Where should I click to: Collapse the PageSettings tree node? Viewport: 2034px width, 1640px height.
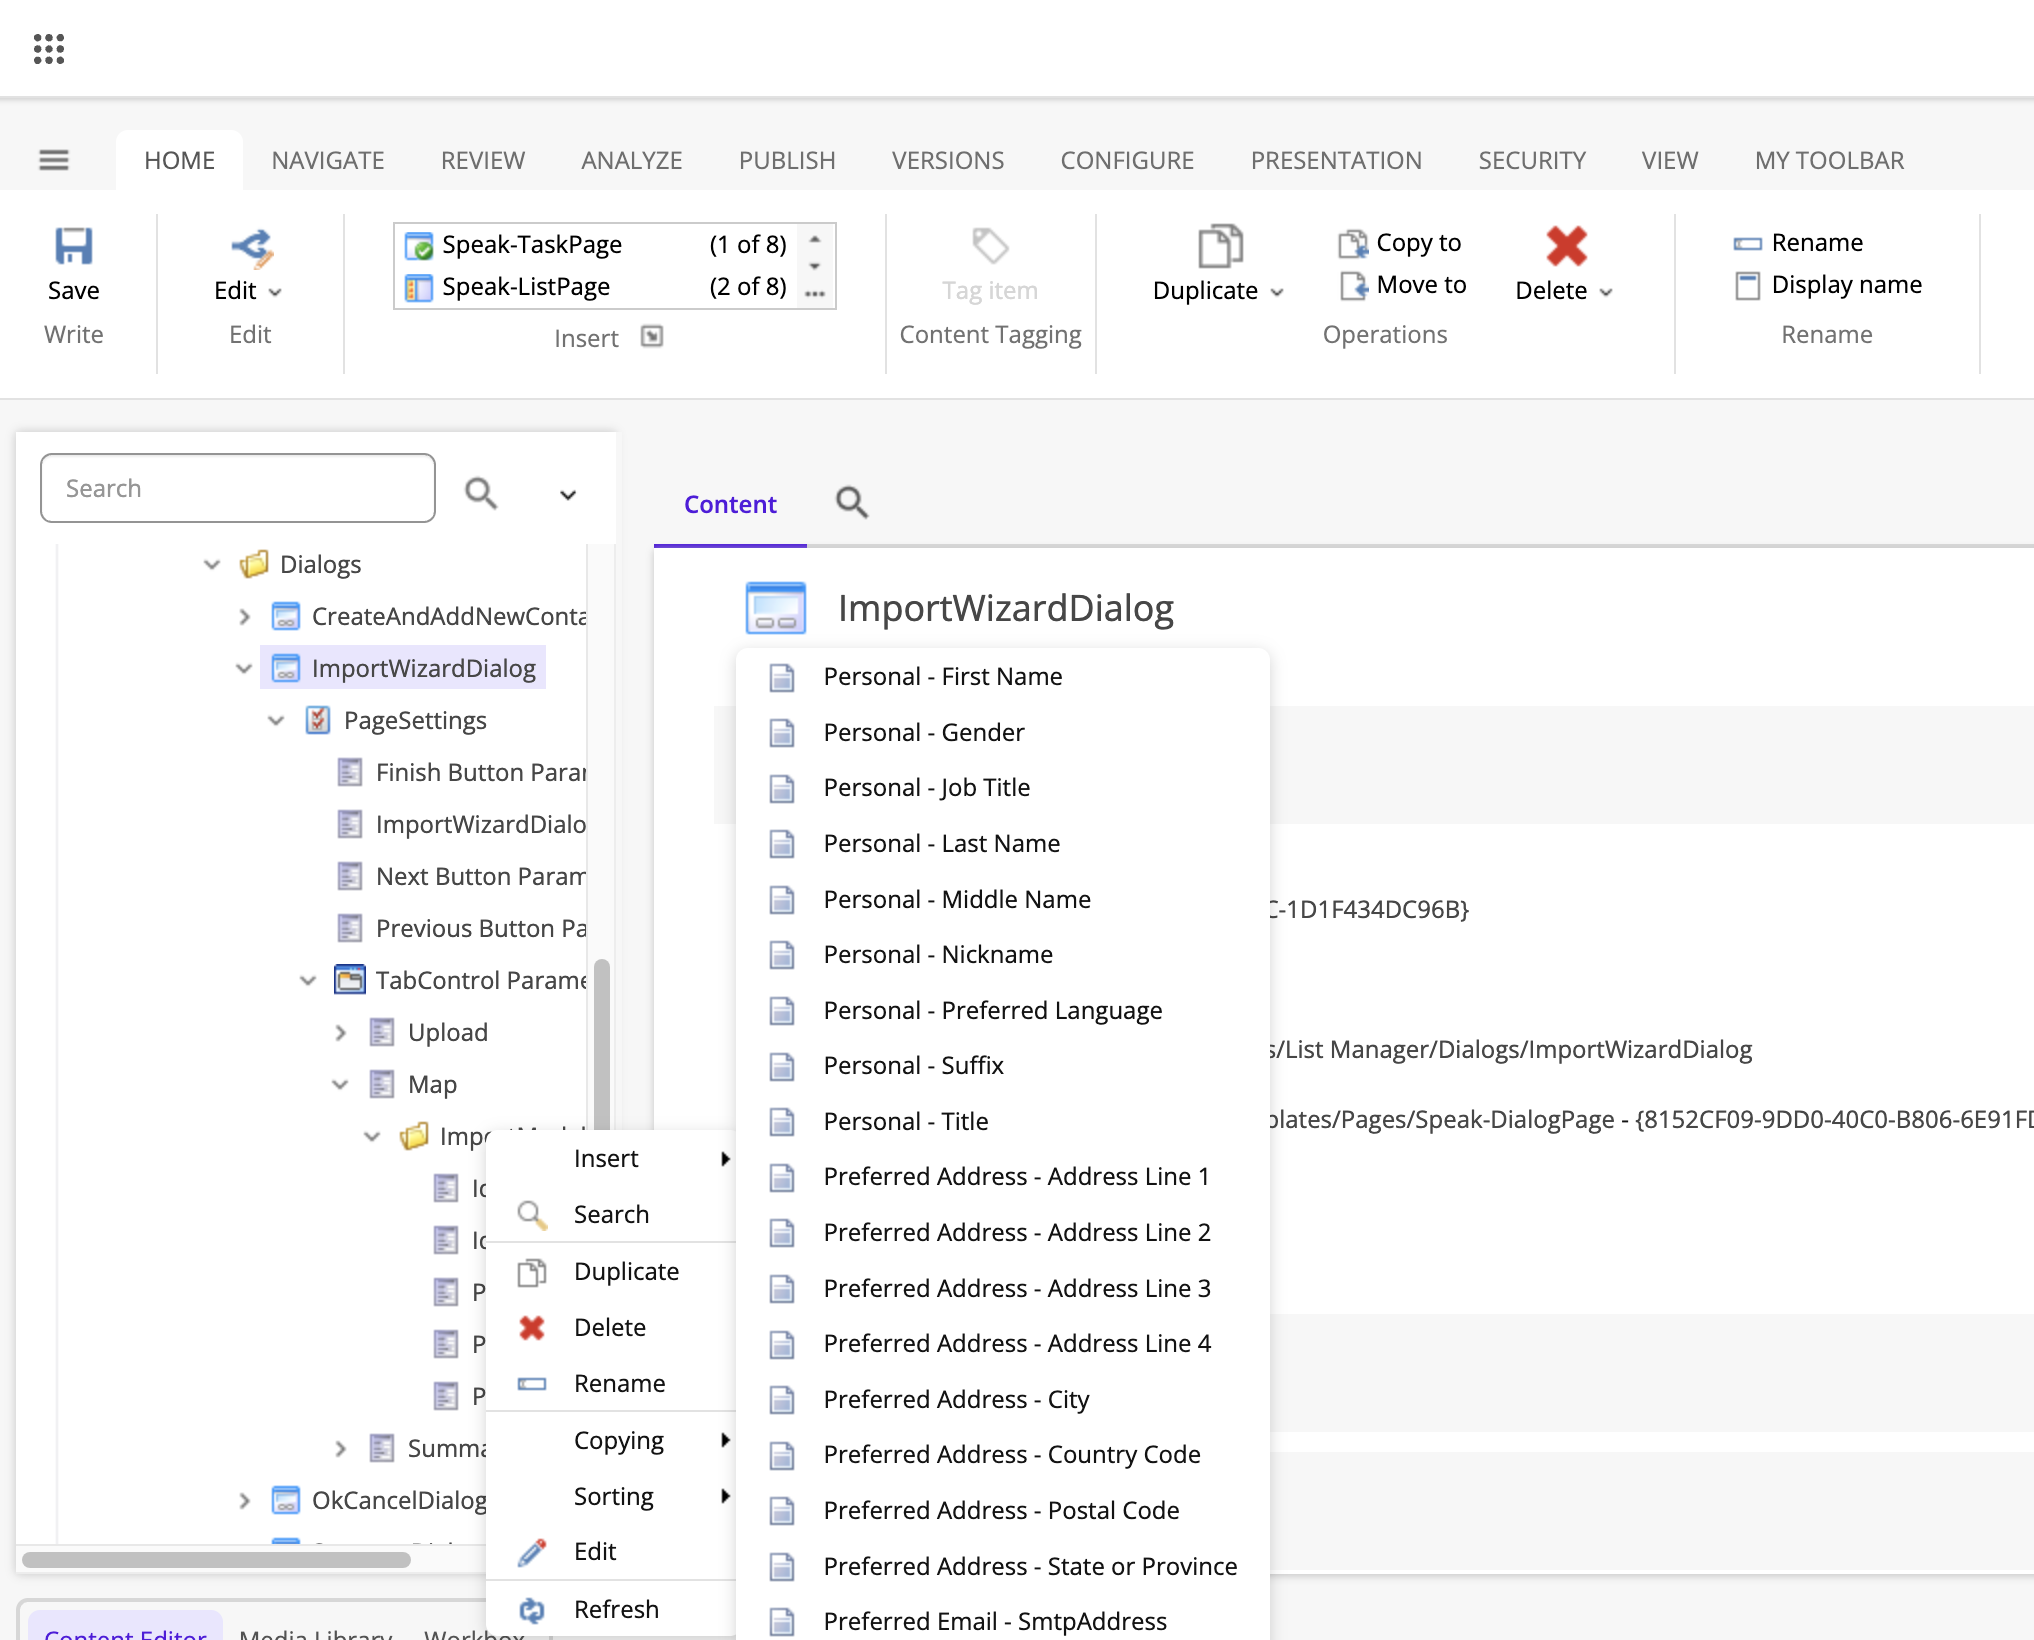coord(276,721)
